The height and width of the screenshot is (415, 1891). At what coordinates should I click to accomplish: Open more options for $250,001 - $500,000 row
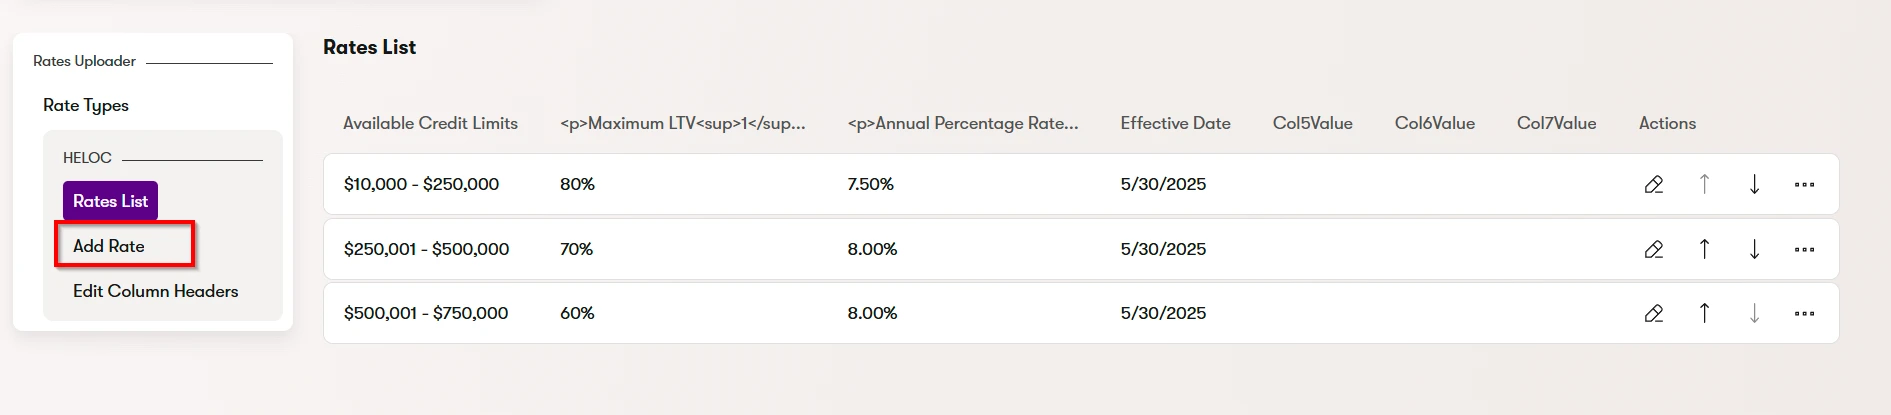coord(1804,249)
